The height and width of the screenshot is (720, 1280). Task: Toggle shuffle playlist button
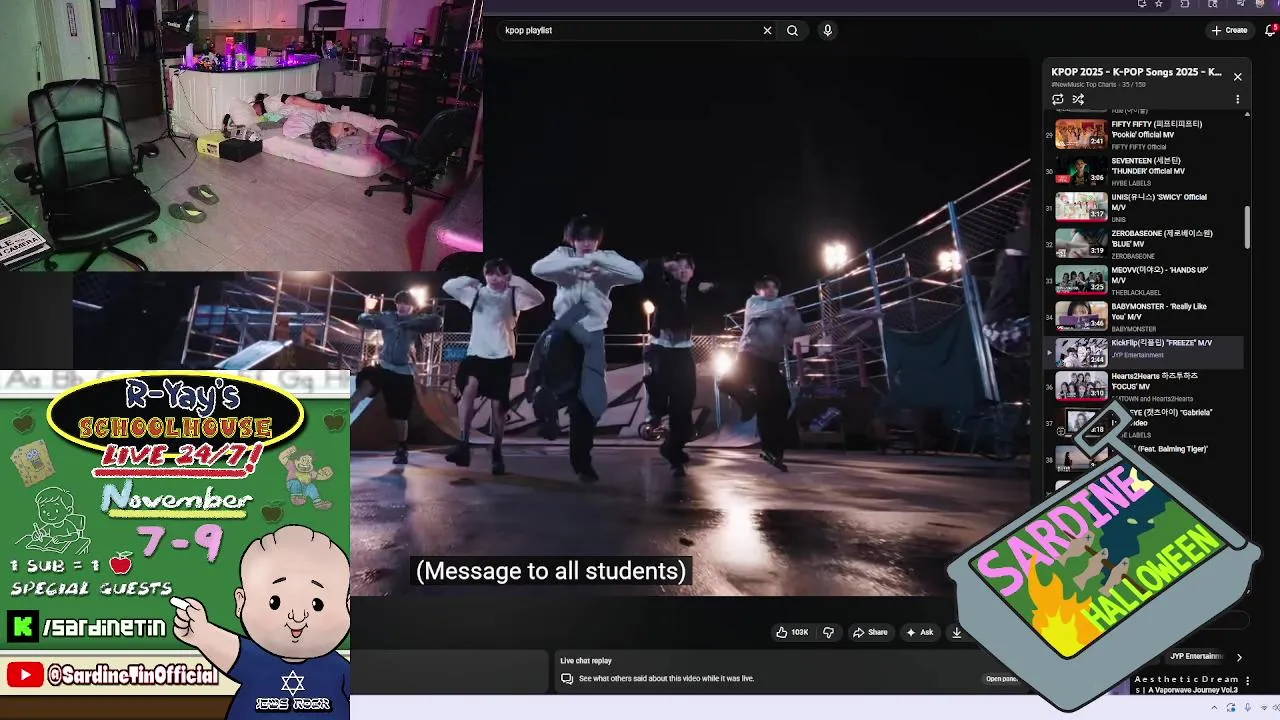[x=1078, y=99]
